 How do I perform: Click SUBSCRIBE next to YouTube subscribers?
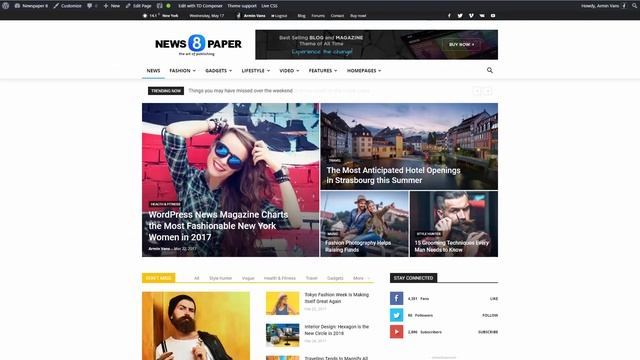(x=488, y=332)
